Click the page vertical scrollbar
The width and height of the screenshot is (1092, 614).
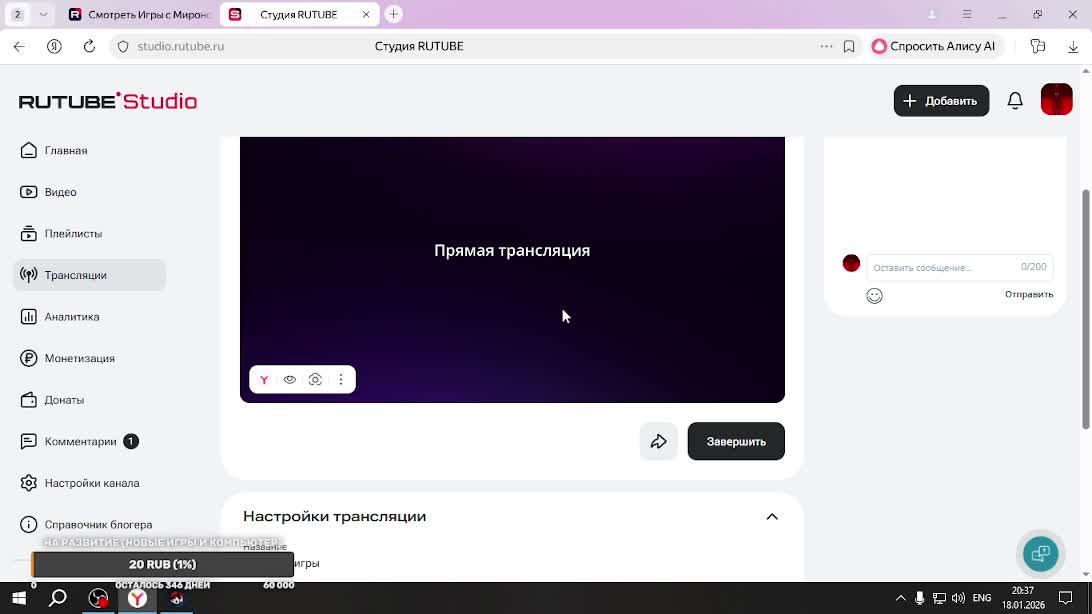click(1086, 310)
